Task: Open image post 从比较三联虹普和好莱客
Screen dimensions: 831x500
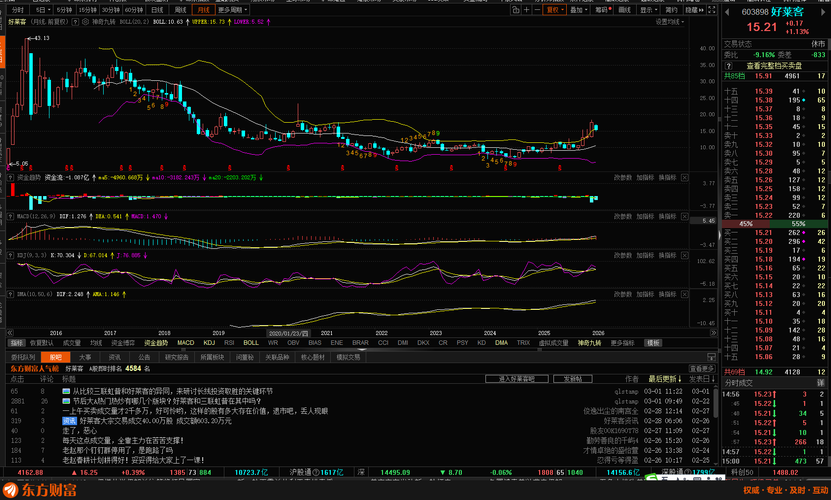Action: [x=172, y=391]
